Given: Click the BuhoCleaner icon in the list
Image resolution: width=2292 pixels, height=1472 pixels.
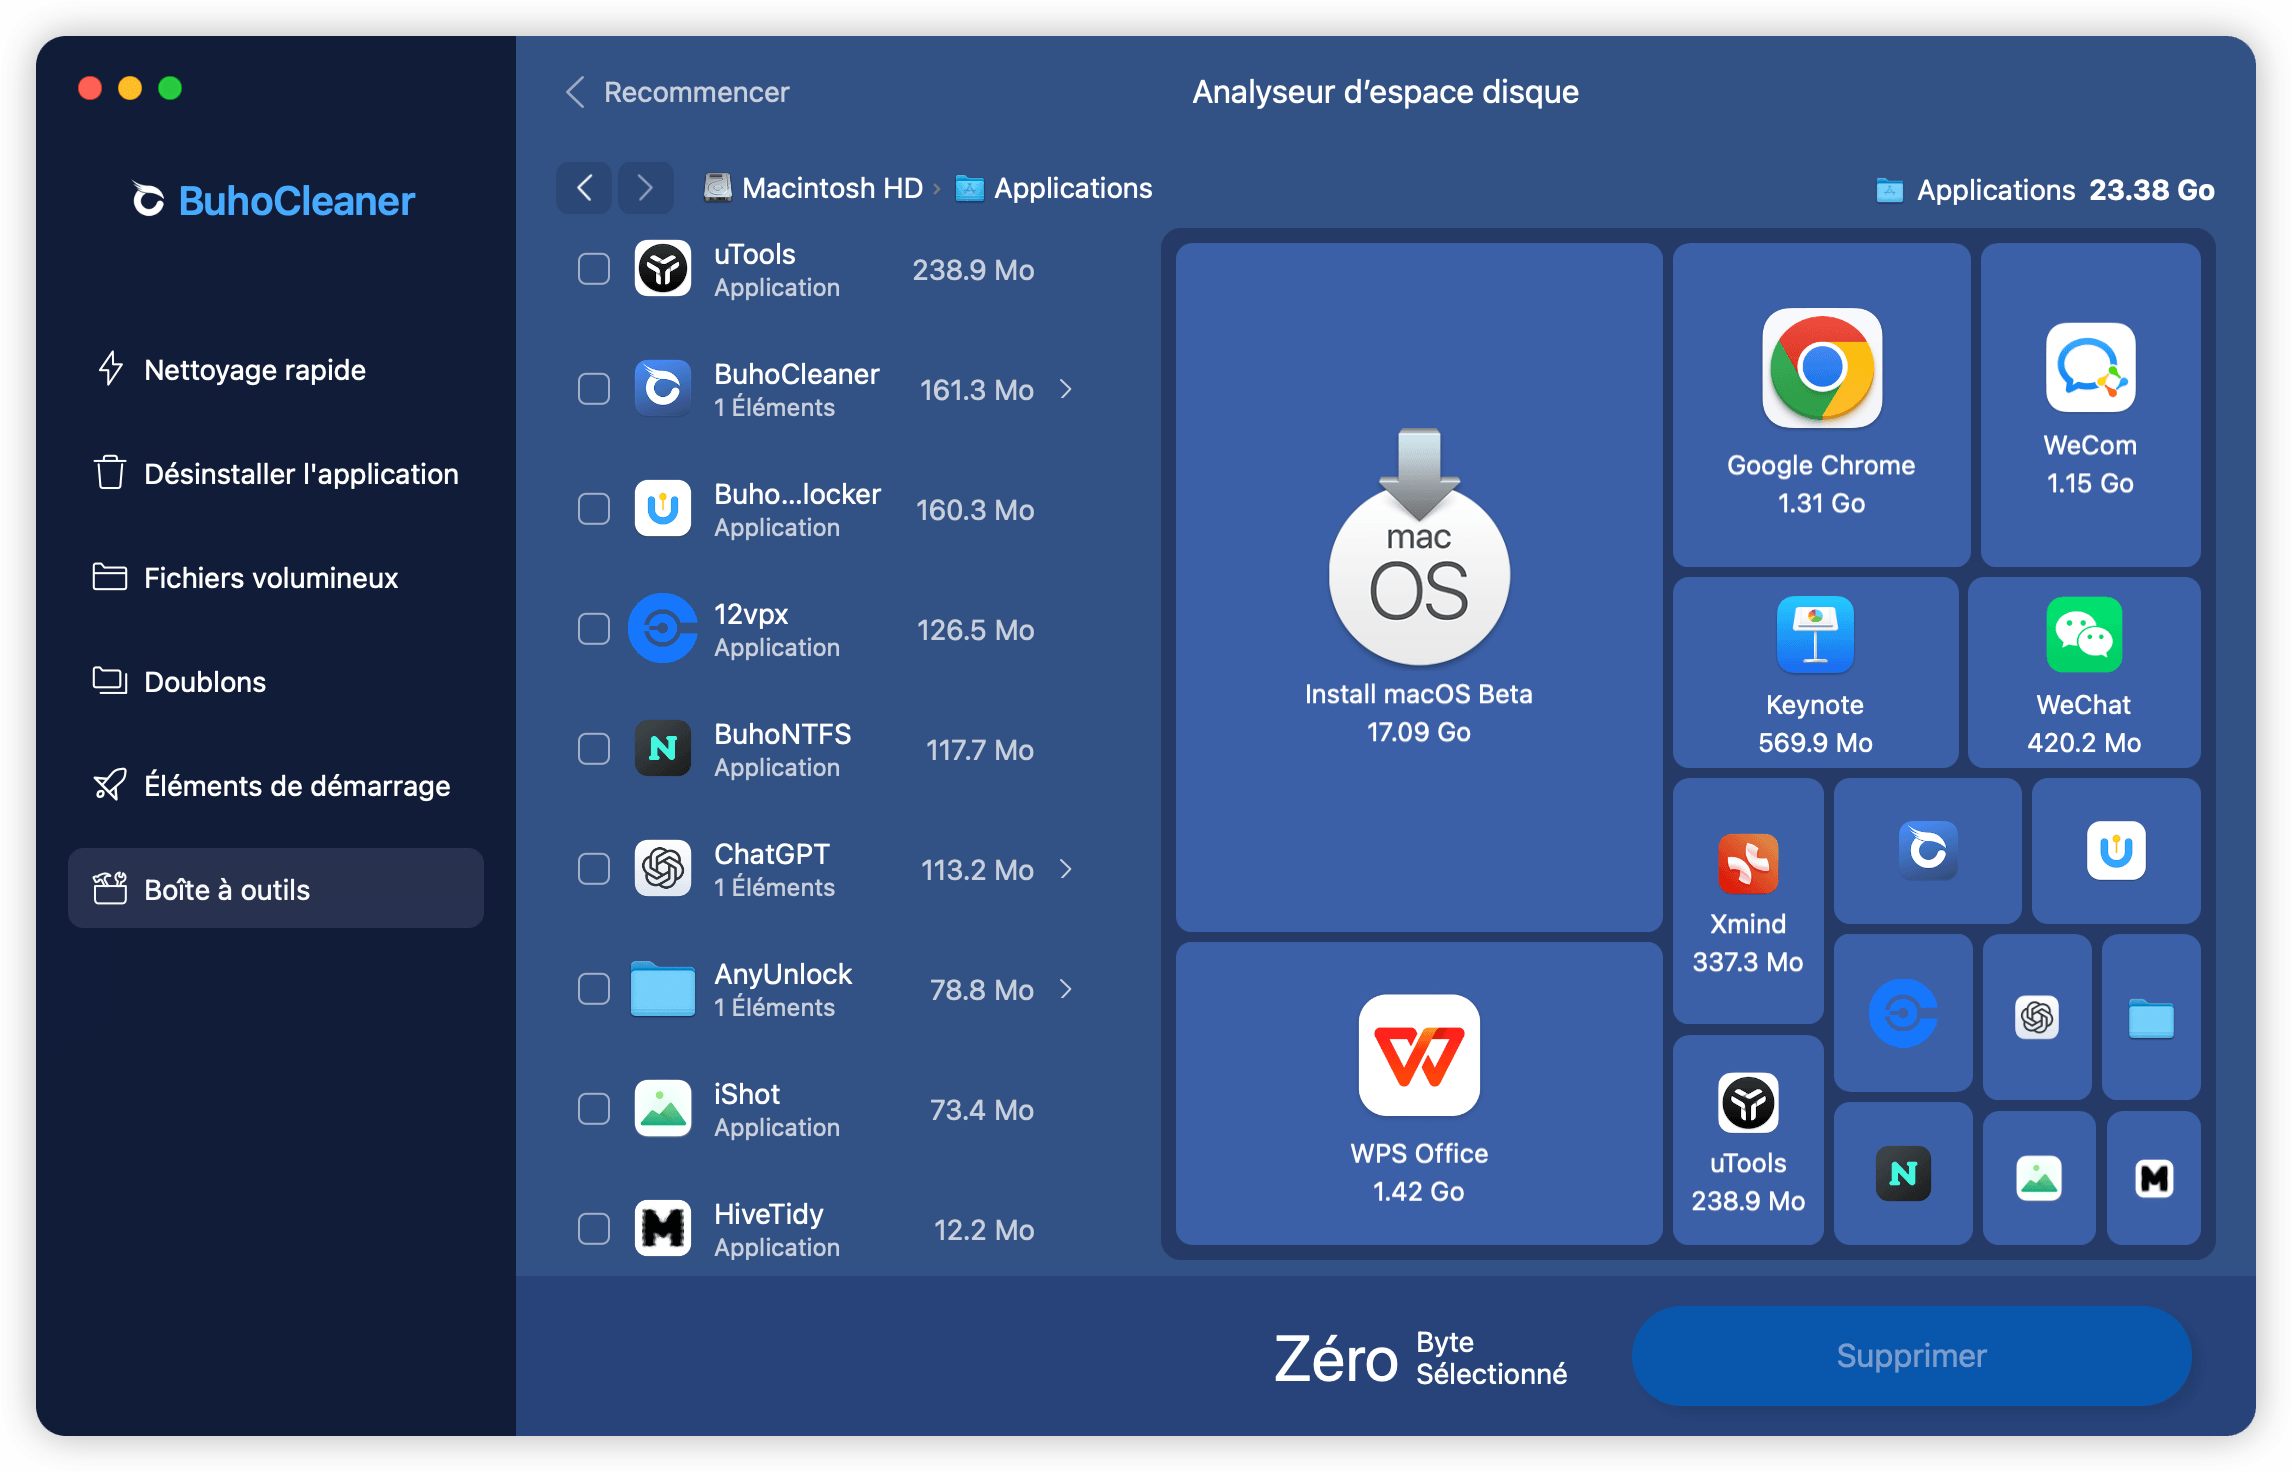Looking at the screenshot, I should click(662, 389).
